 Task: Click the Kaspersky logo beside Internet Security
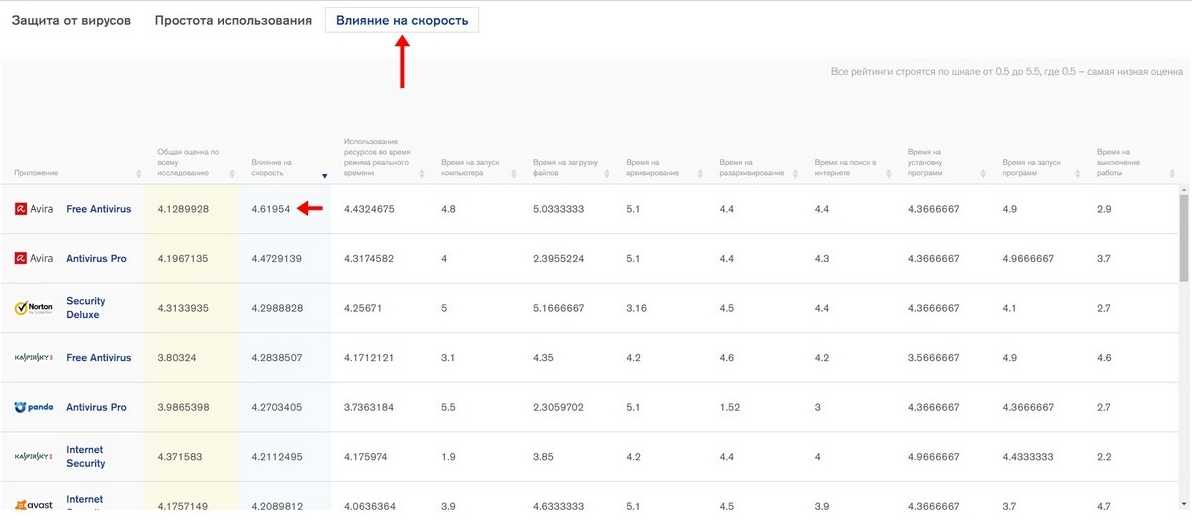(34, 457)
